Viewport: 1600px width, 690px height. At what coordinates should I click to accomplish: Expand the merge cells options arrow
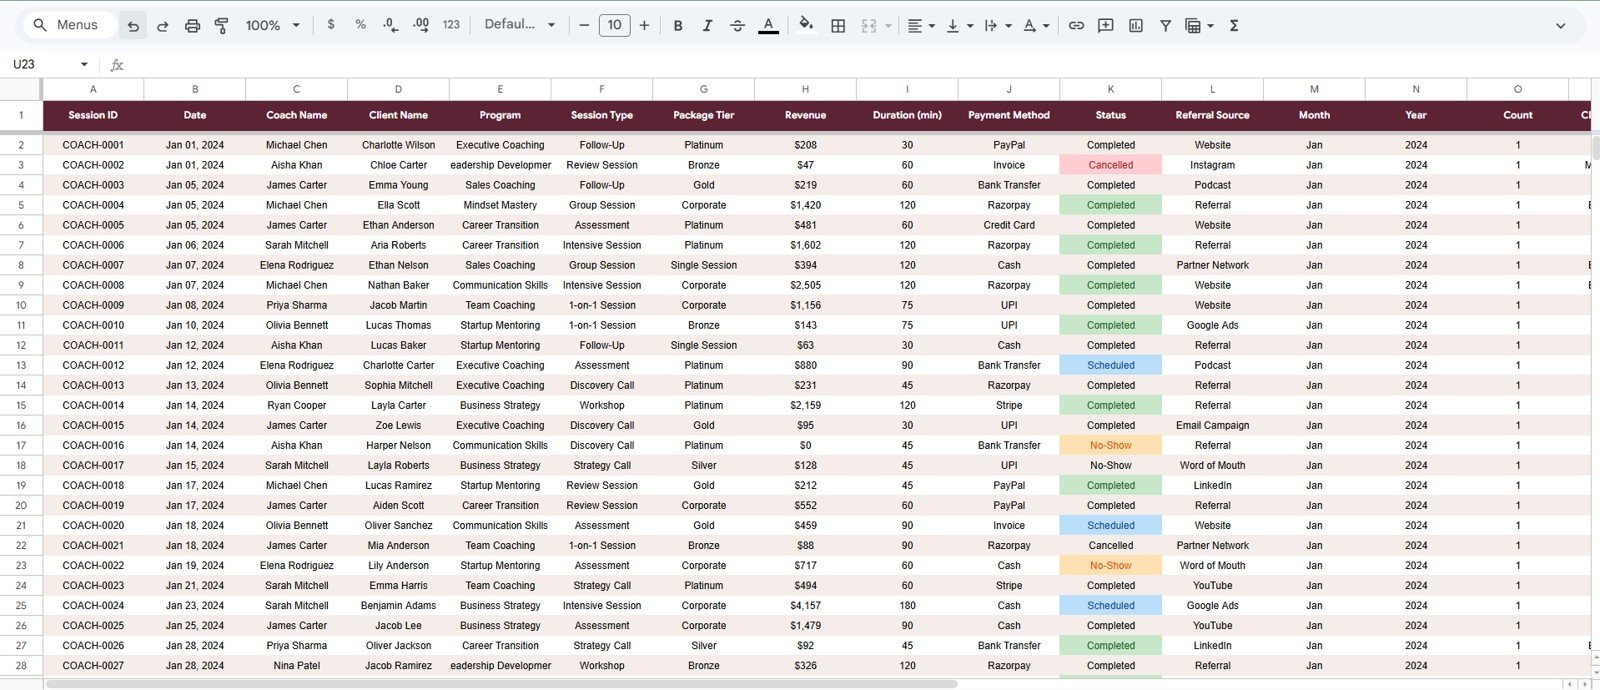pos(888,25)
